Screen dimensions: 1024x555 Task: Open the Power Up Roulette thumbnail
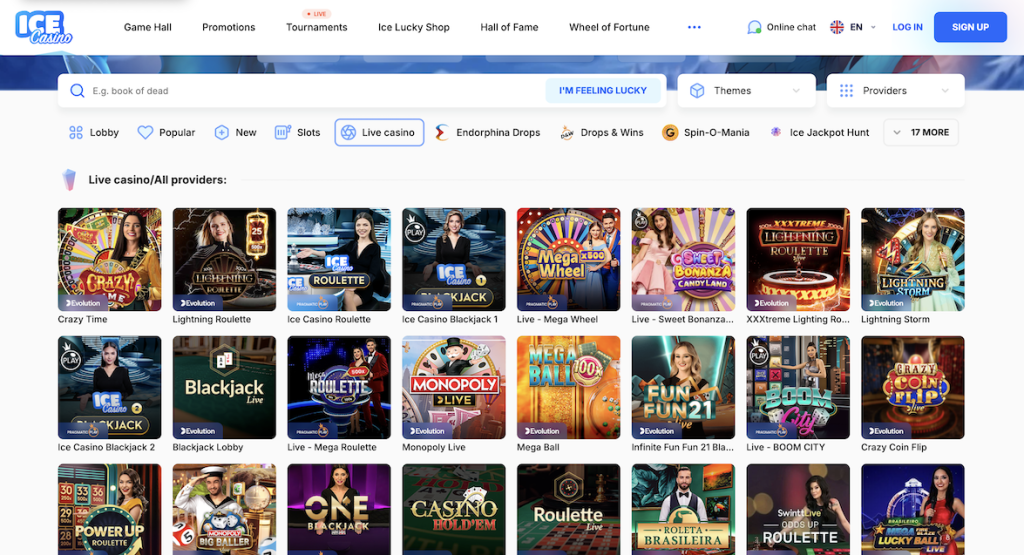tap(110, 509)
